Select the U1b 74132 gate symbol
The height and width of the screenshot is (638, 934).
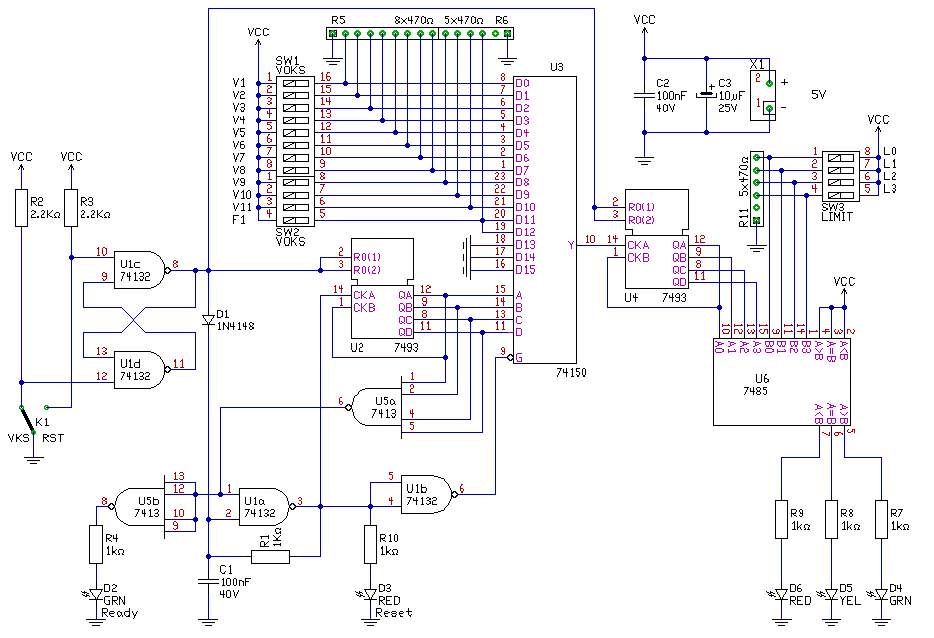[x=429, y=494]
